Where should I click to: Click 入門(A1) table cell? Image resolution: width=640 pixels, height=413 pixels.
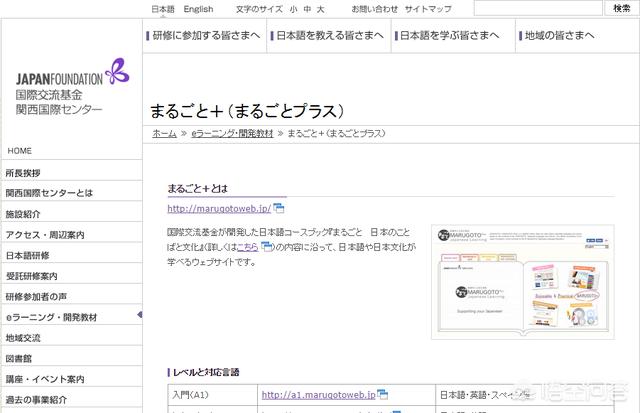[x=213, y=395]
